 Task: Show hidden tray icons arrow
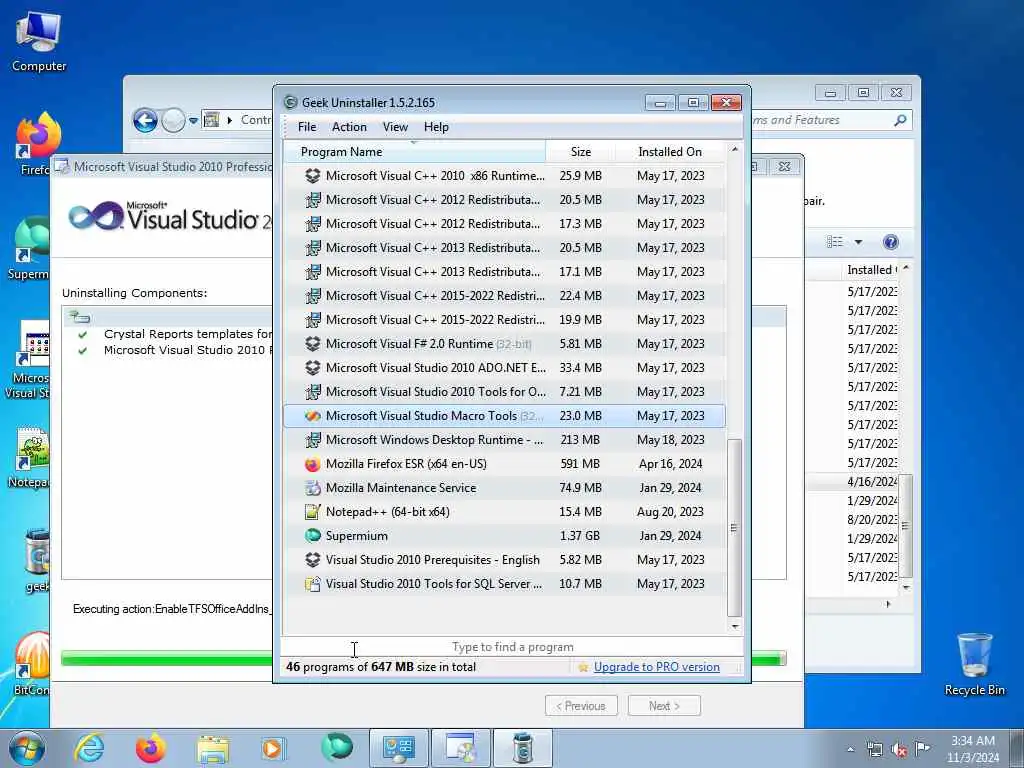(850, 749)
